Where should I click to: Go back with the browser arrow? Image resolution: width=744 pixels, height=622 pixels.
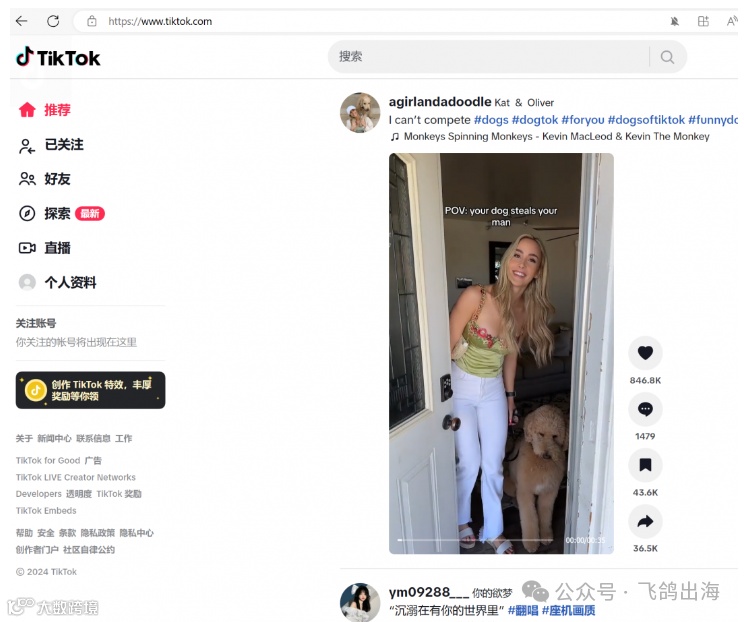coord(21,21)
